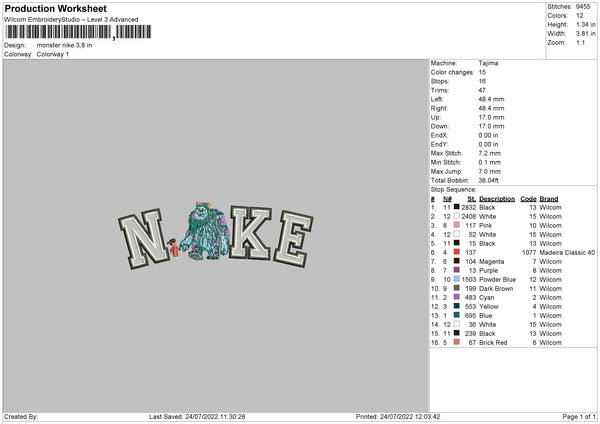The image size is (600, 424).
Task: Click the black swatch in stop 15 (239 stitches)
Action: click(x=457, y=333)
